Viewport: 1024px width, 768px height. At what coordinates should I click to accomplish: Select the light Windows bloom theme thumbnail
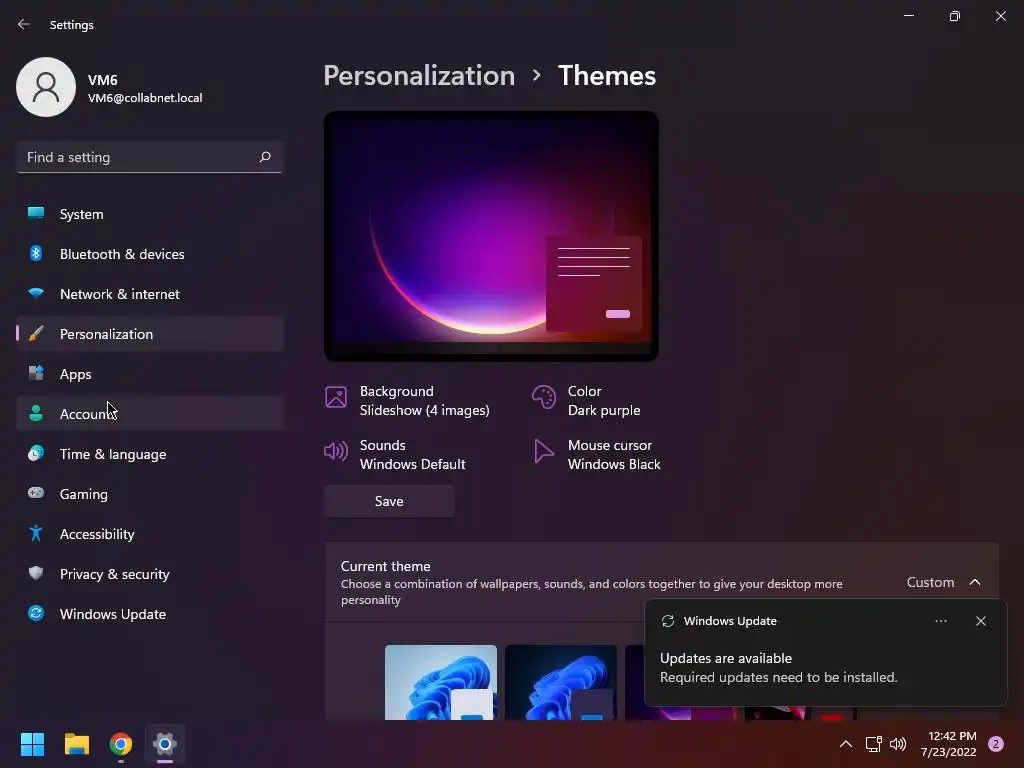point(441,682)
